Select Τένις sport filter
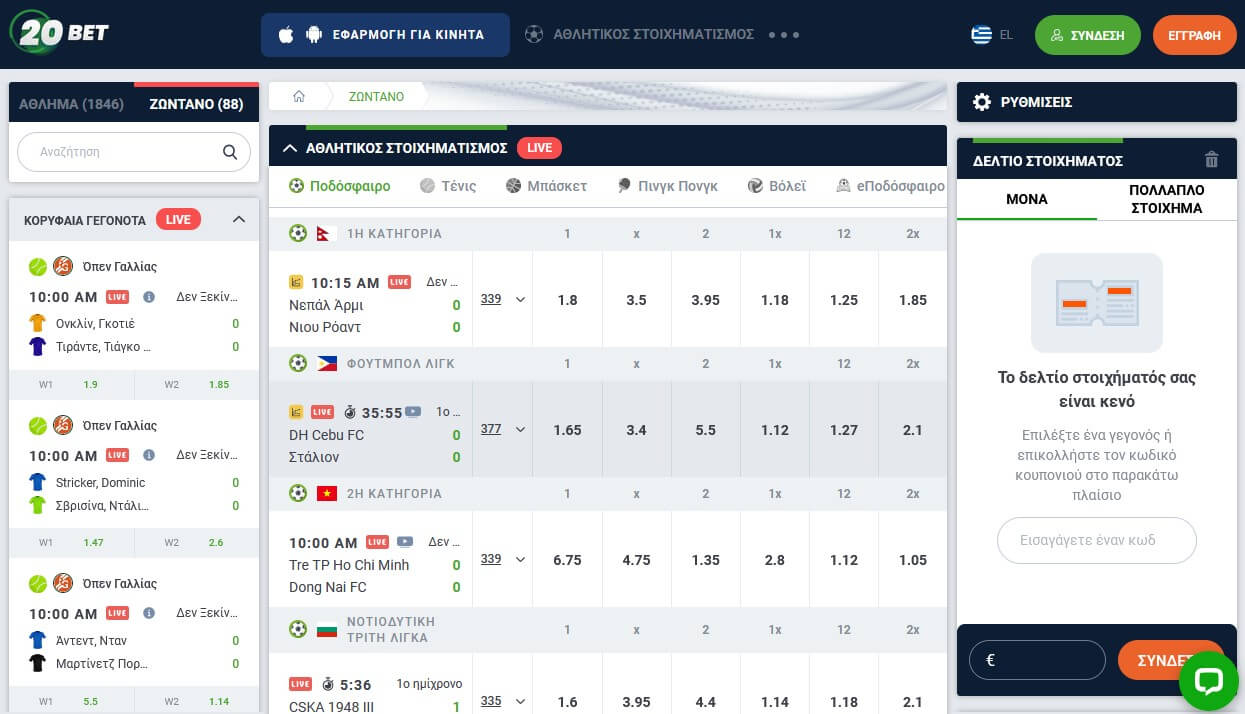This screenshot has height=714, width=1245. (x=448, y=186)
